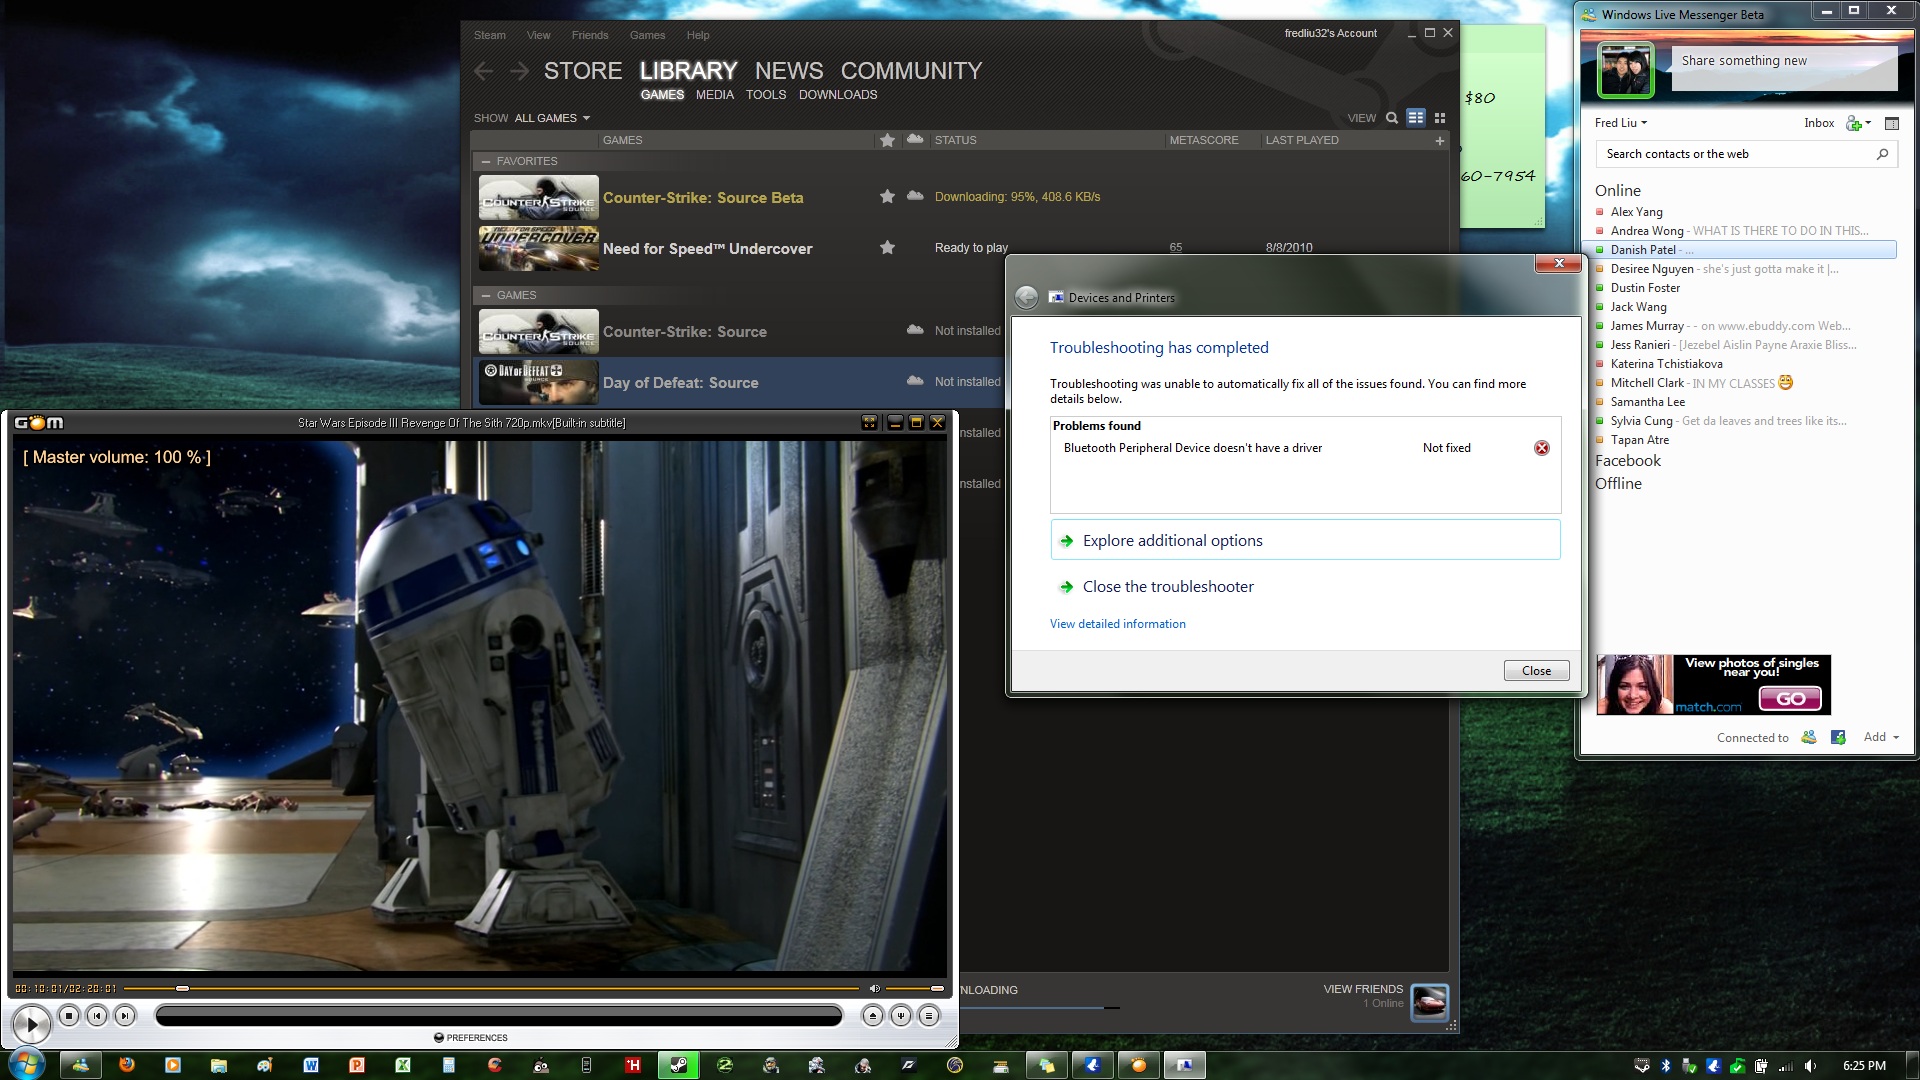
Task: Click fredliu32's Account in Steam
Action: [1330, 33]
